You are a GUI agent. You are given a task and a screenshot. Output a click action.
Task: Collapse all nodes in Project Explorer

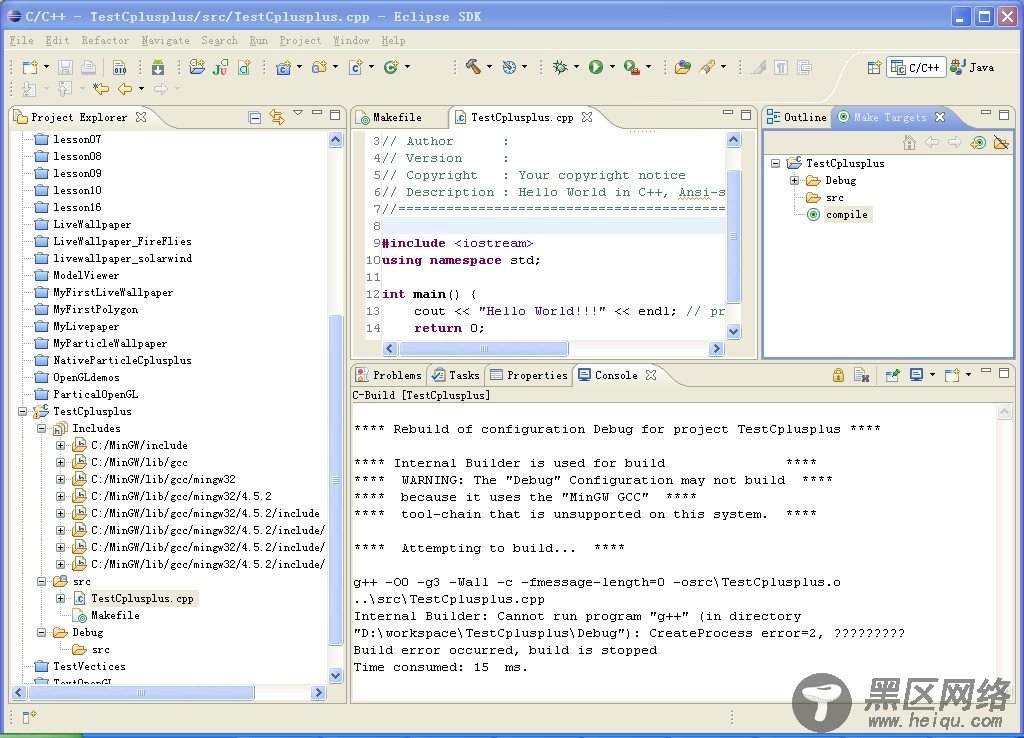point(254,116)
